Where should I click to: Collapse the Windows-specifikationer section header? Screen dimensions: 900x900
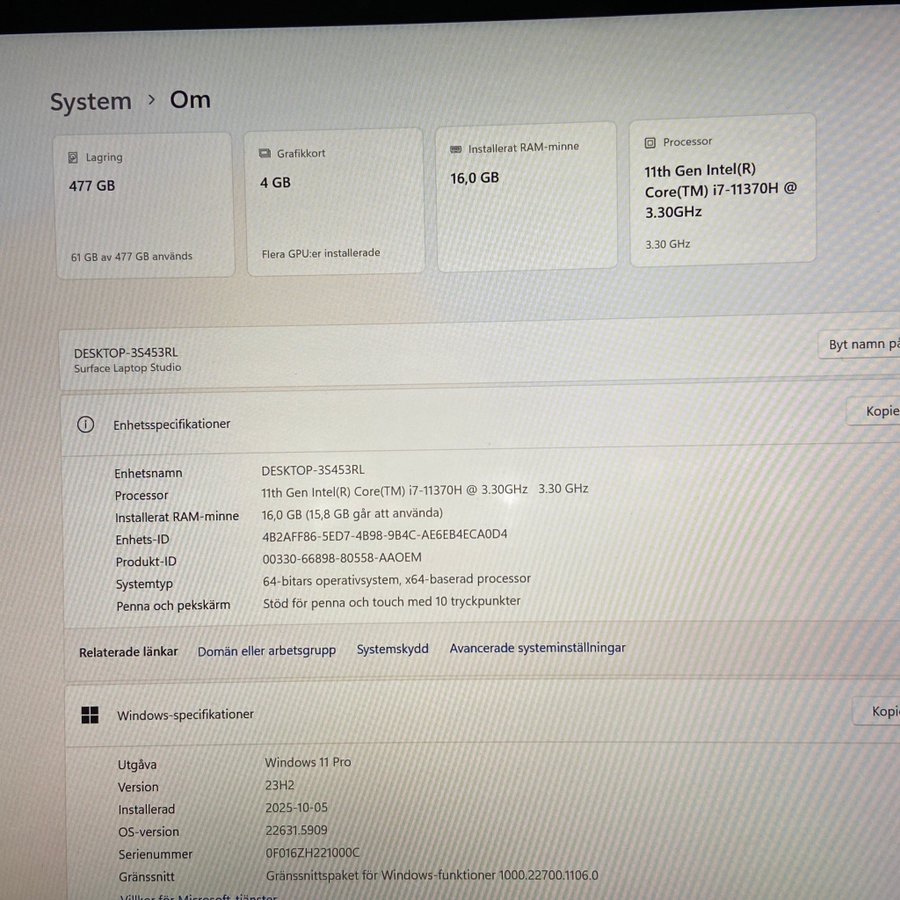[450, 713]
